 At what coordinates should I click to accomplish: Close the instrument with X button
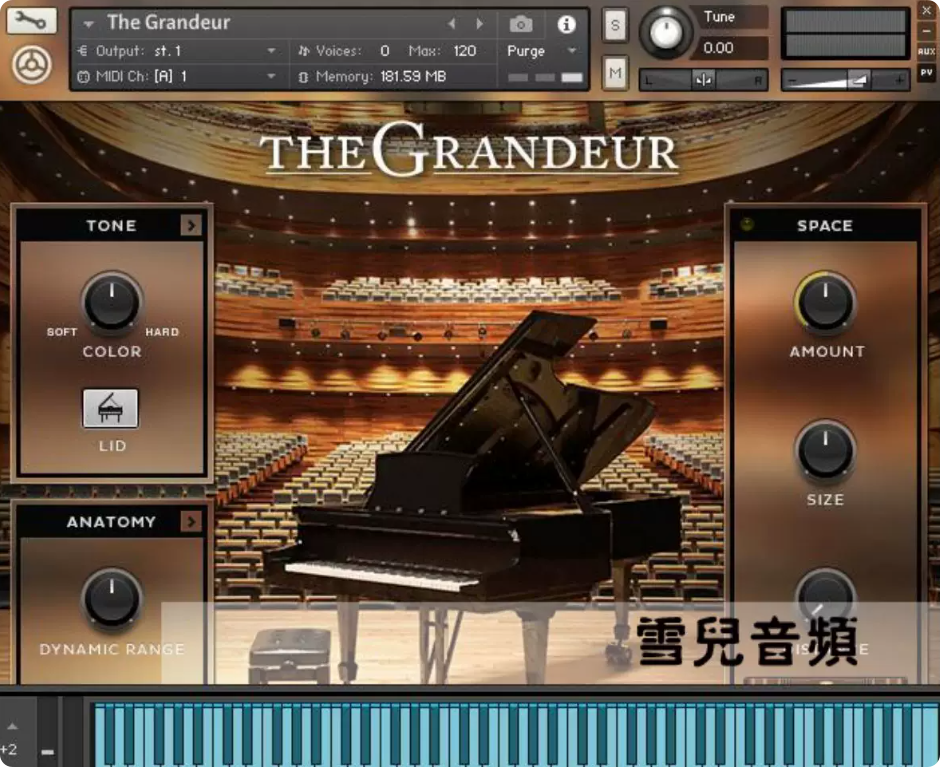[926, 10]
